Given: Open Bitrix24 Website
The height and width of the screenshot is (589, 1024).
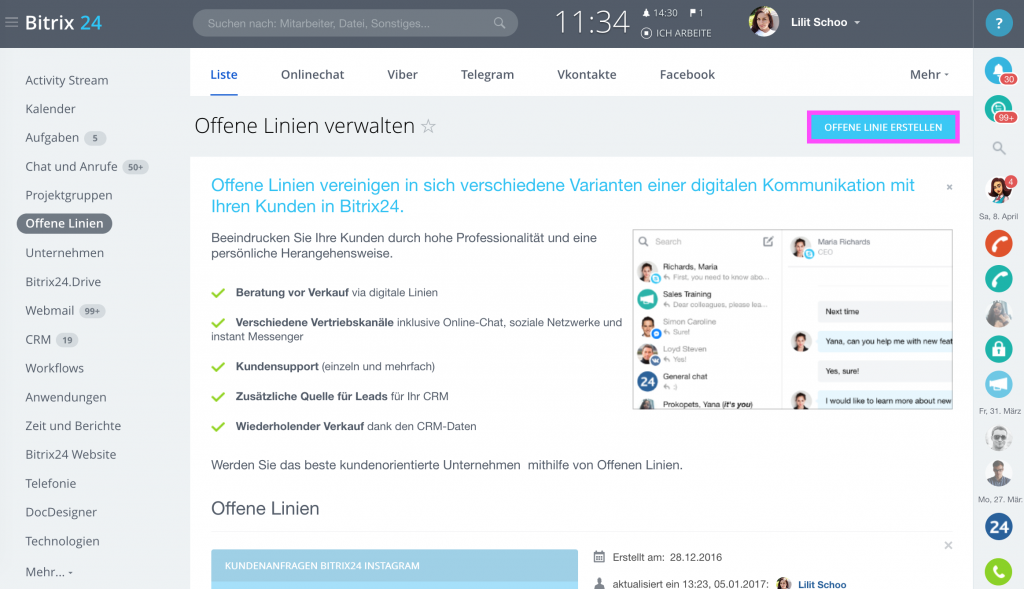Looking at the screenshot, I should click(71, 454).
